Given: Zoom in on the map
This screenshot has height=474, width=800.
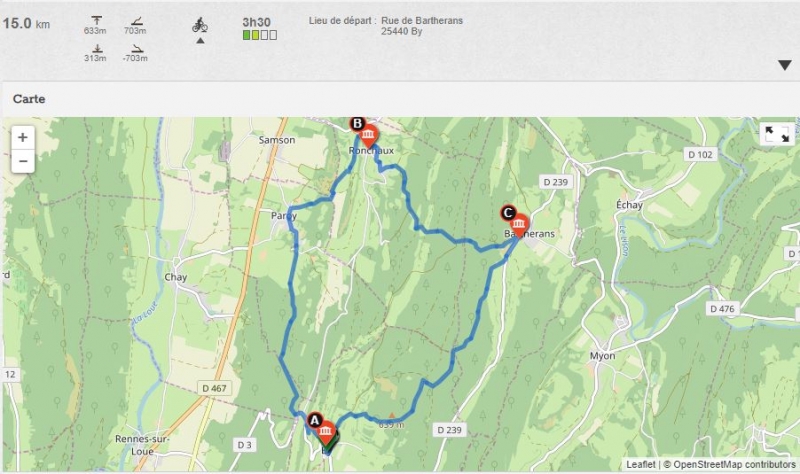Looking at the screenshot, I should click(23, 137).
